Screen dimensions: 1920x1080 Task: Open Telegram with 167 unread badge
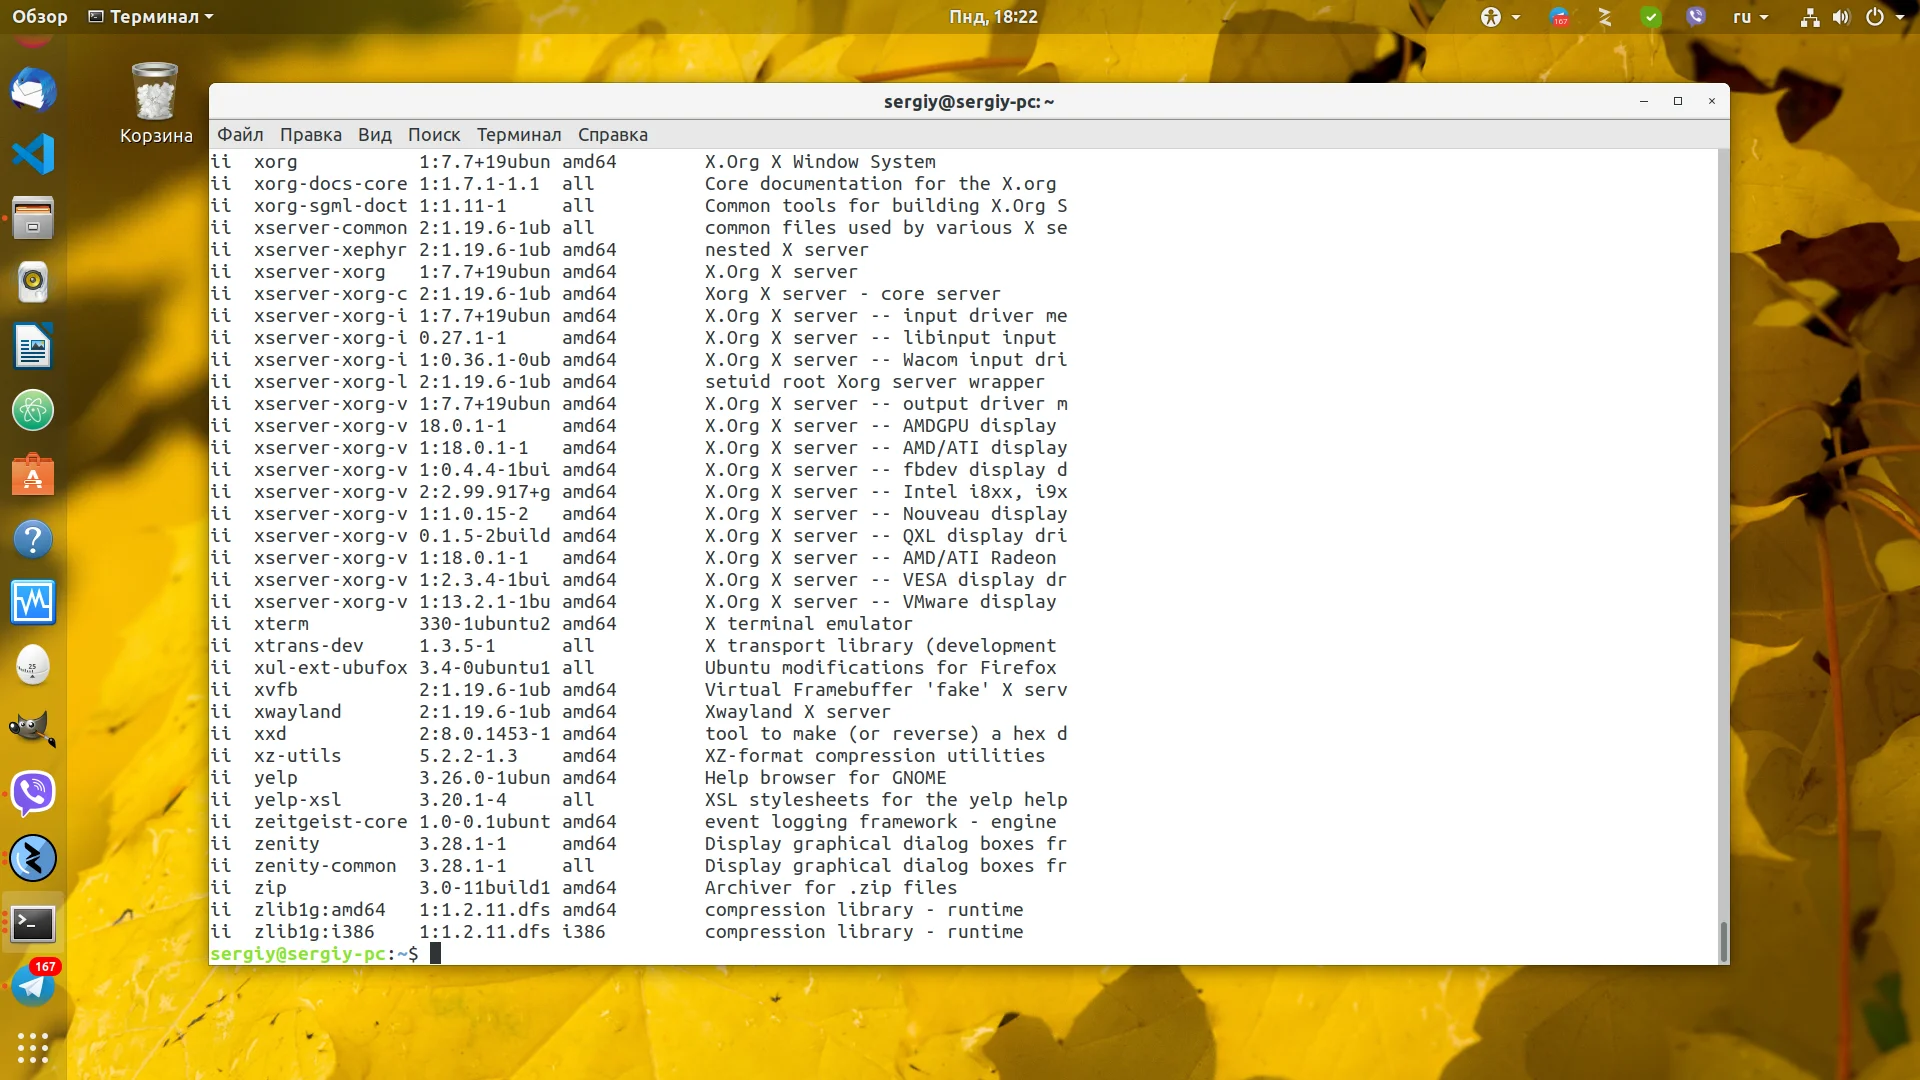(33, 986)
